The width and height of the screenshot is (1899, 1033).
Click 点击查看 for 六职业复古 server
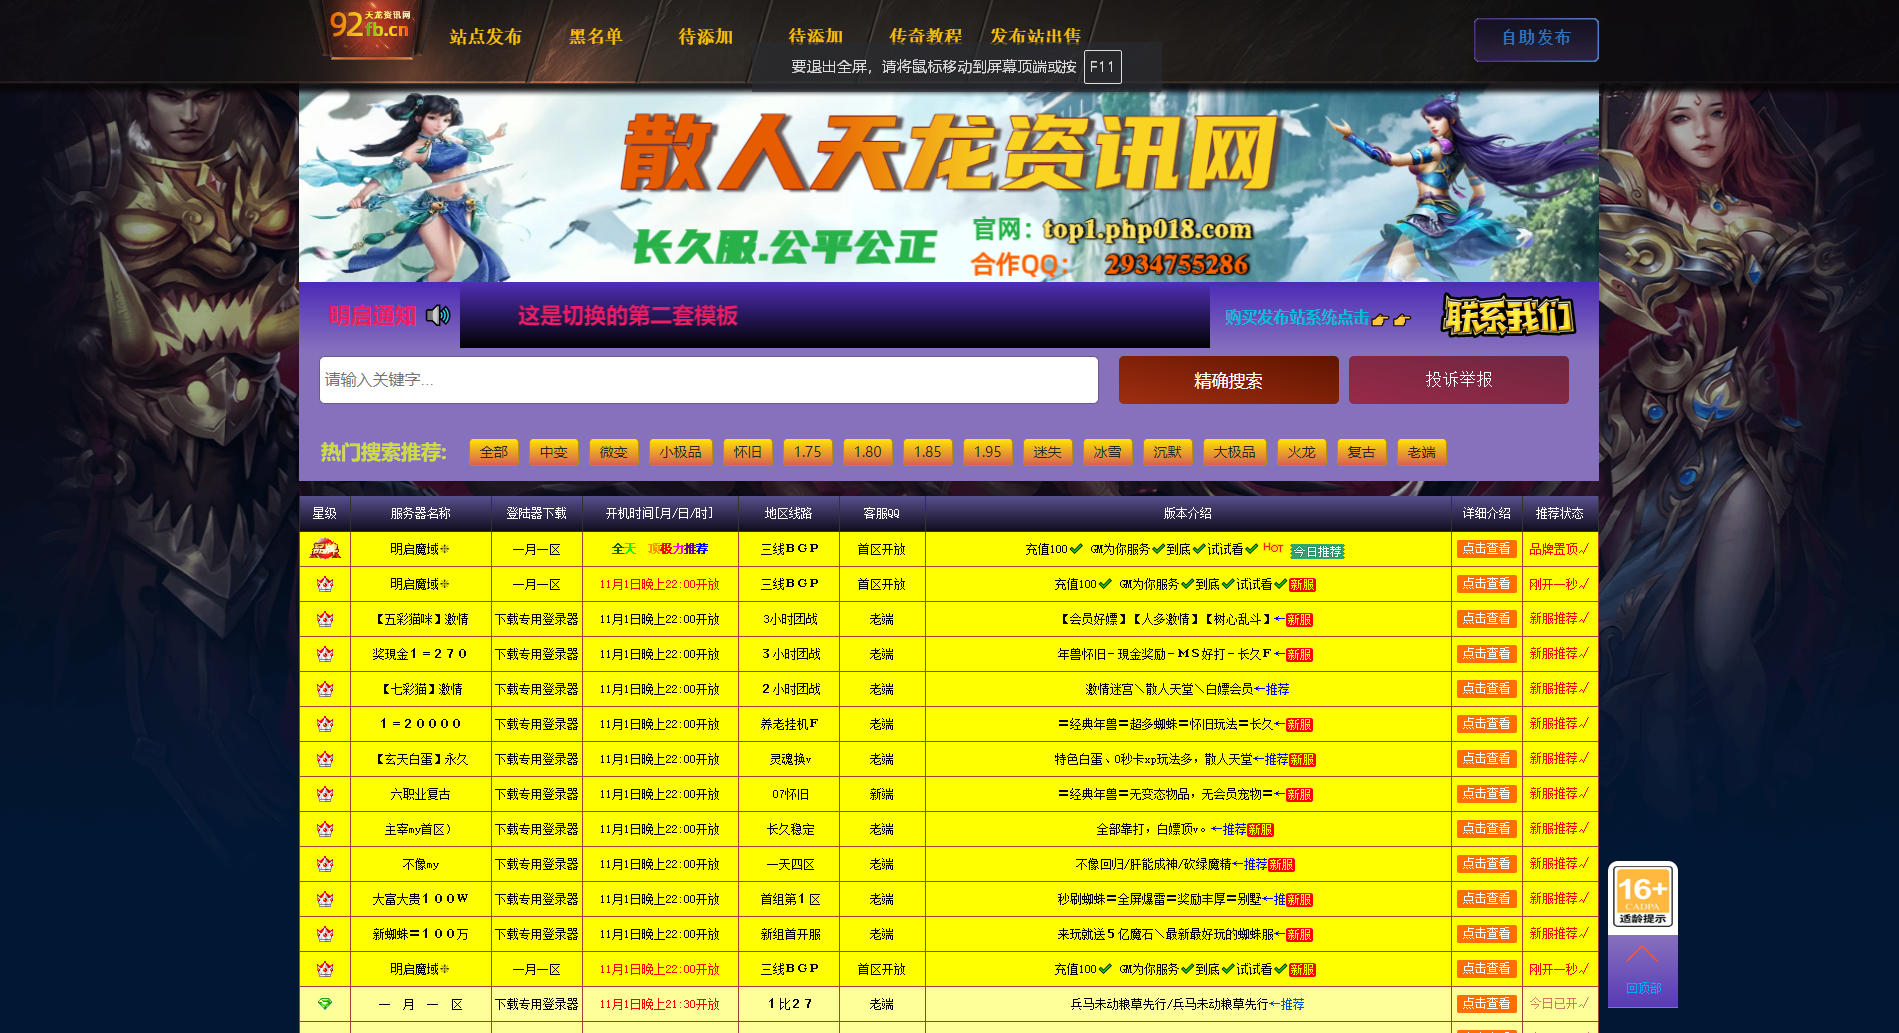[x=1486, y=794]
